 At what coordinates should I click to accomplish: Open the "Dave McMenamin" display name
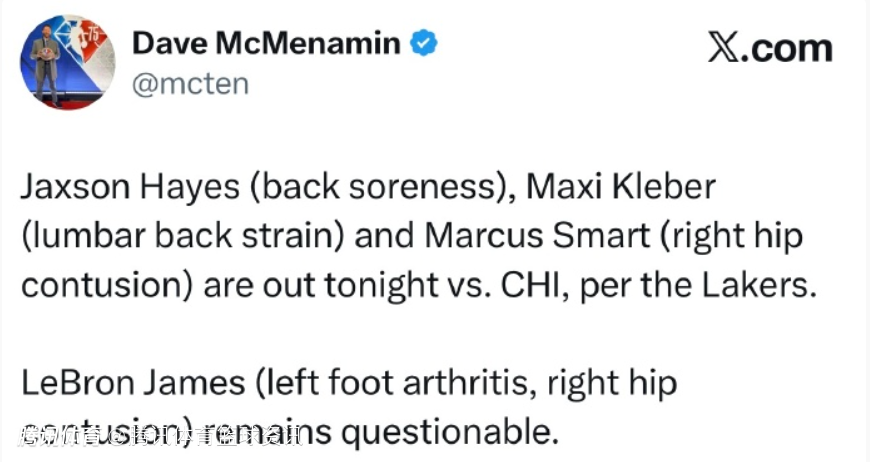pos(267,43)
